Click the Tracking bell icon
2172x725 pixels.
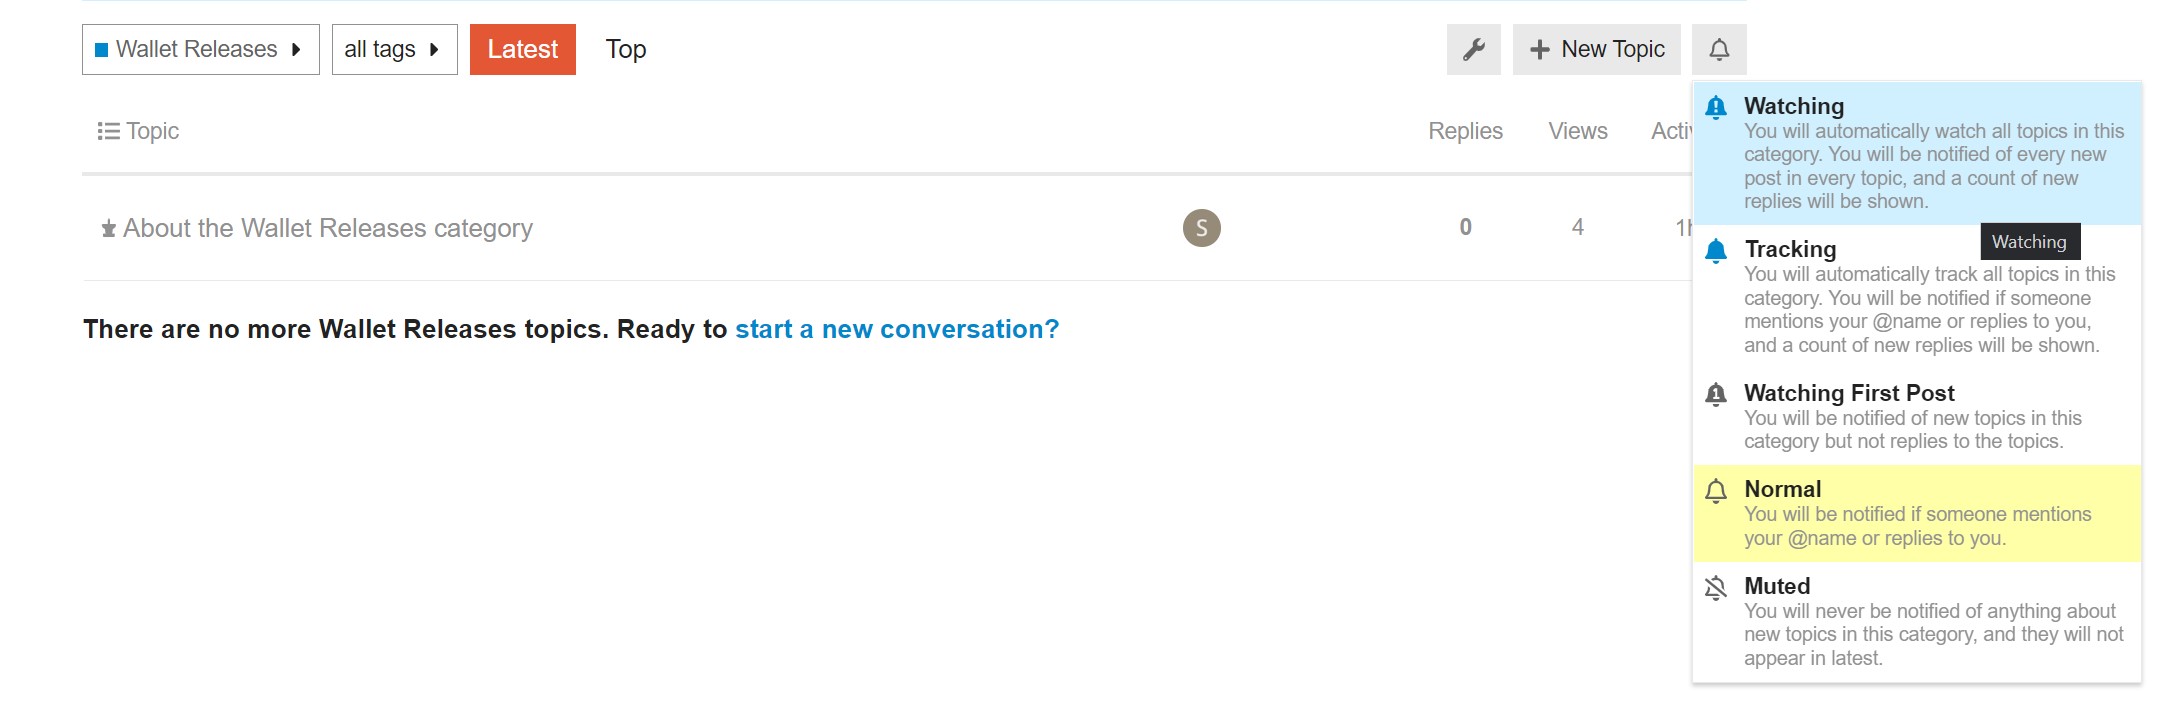tap(1716, 250)
